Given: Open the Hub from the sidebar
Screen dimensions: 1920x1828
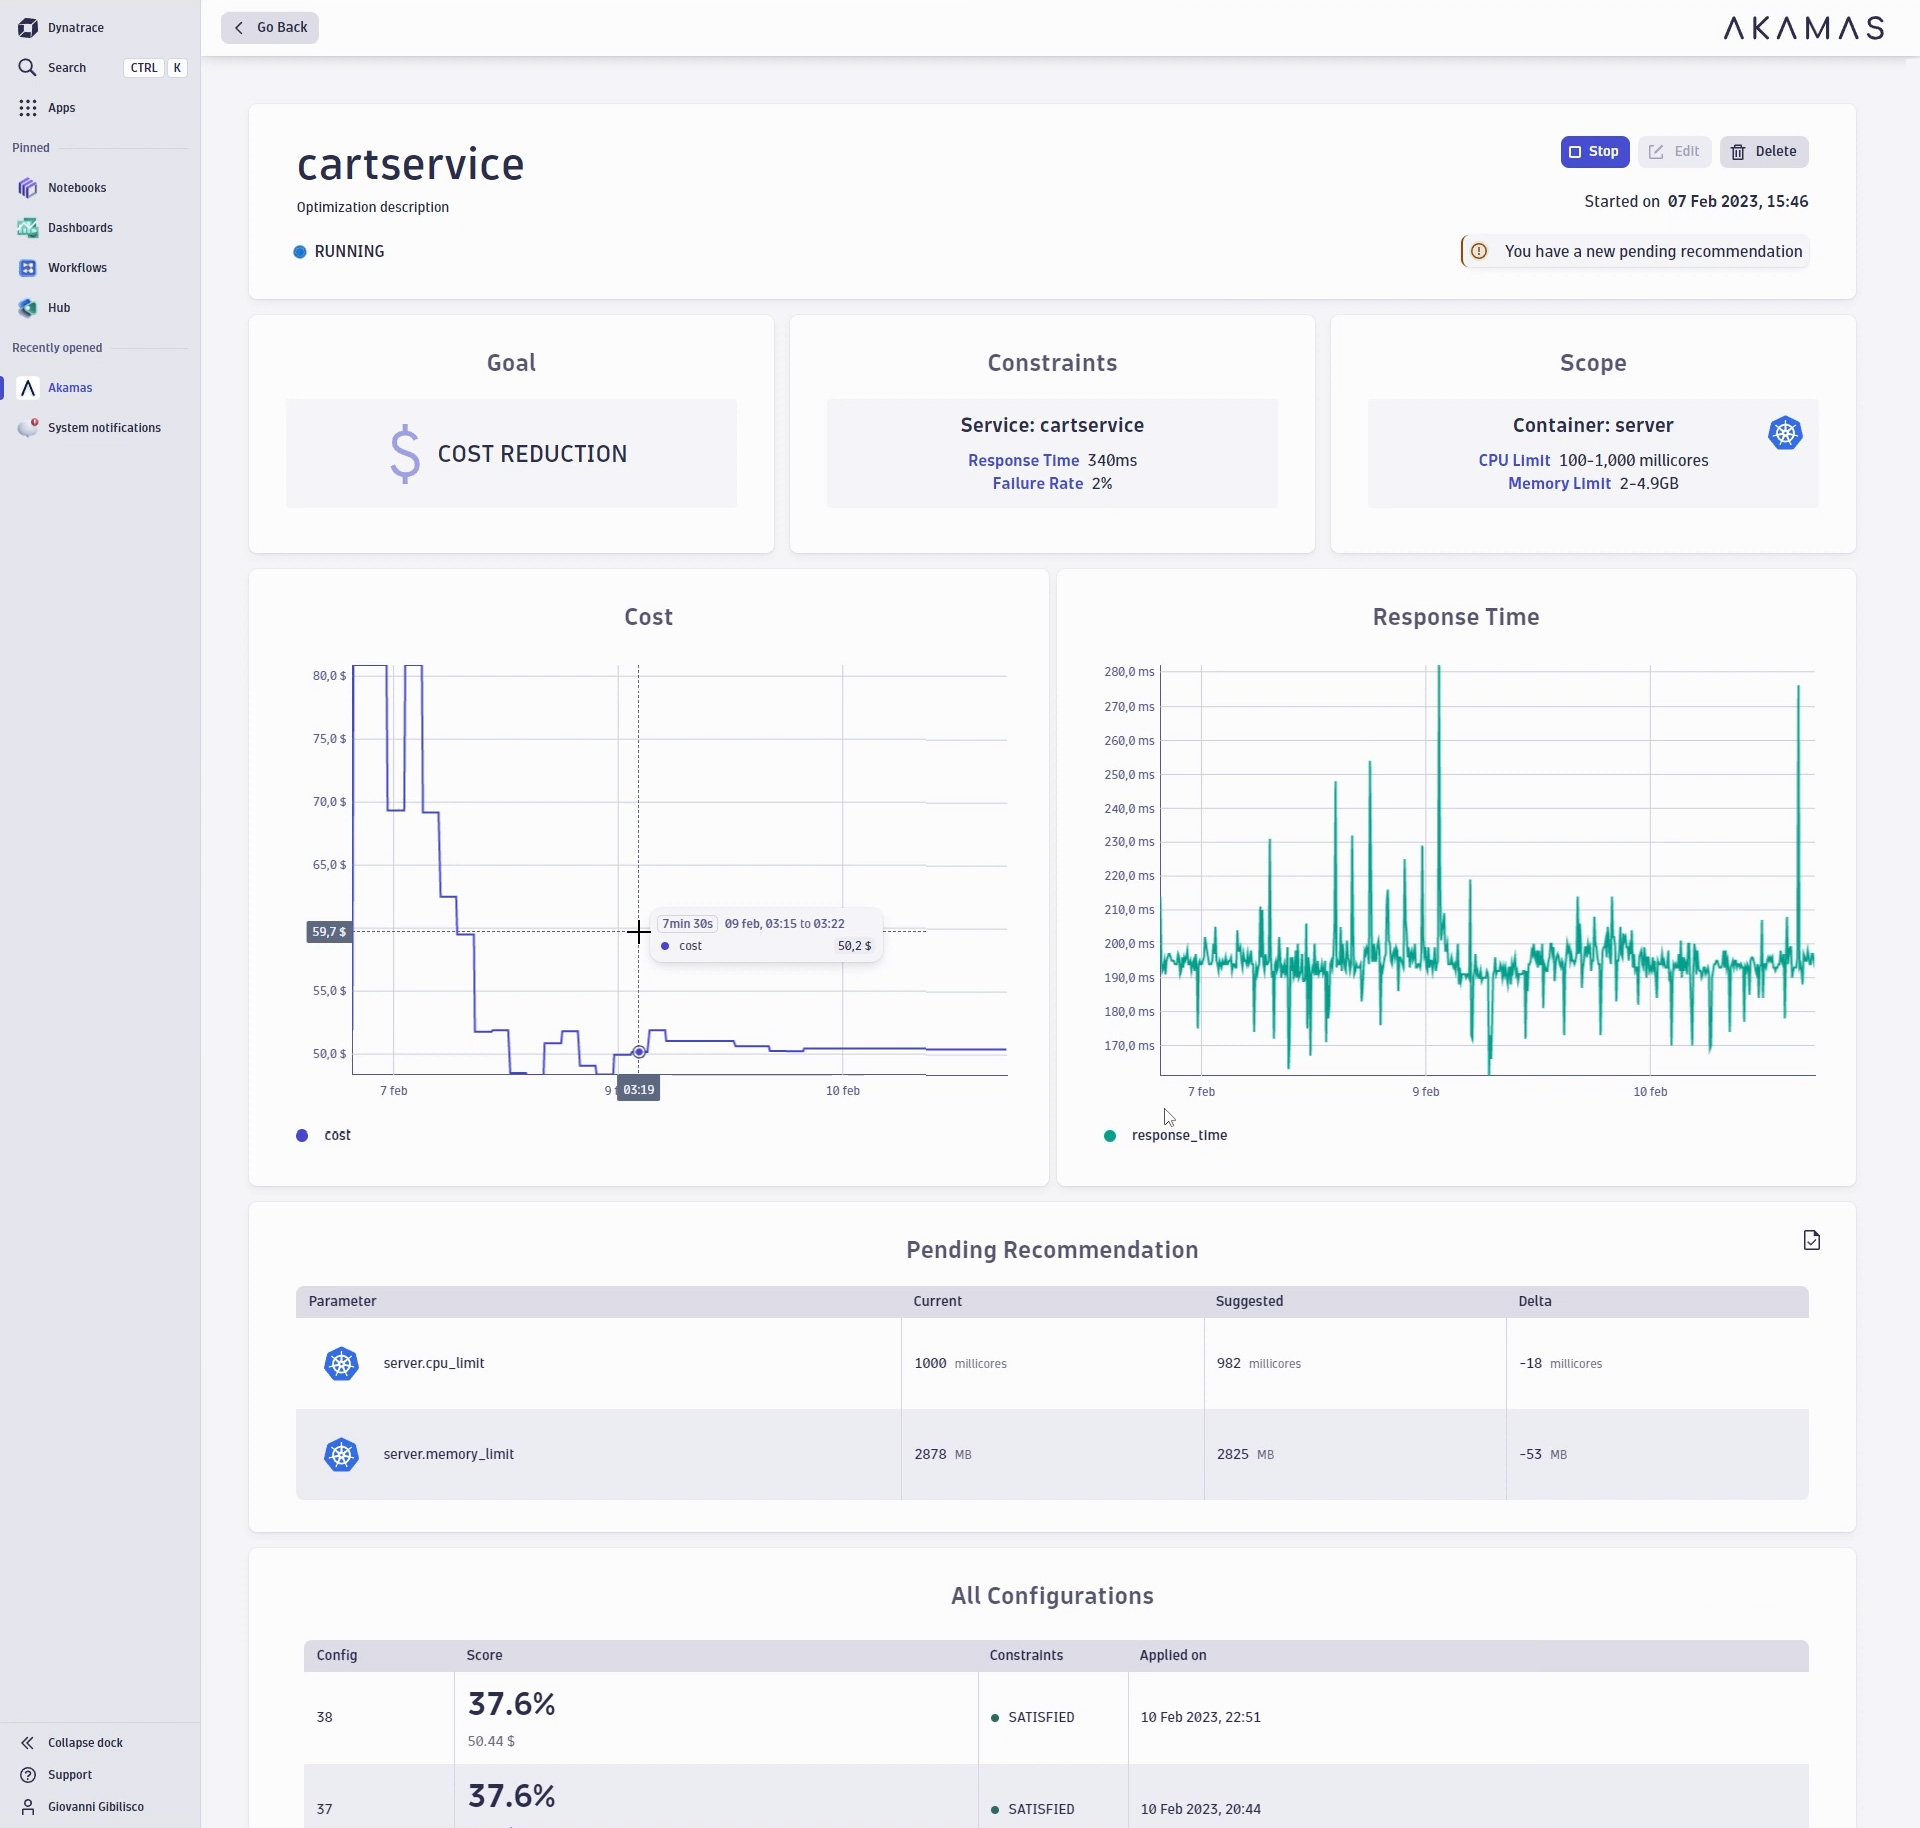Looking at the screenshot, I should tap(60, 307).
